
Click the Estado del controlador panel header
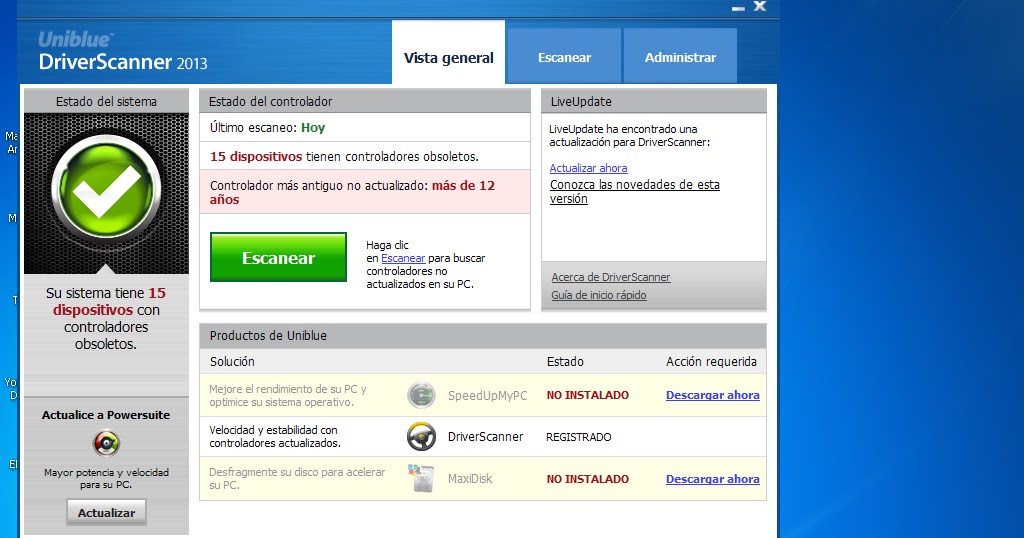pos(365,101)
